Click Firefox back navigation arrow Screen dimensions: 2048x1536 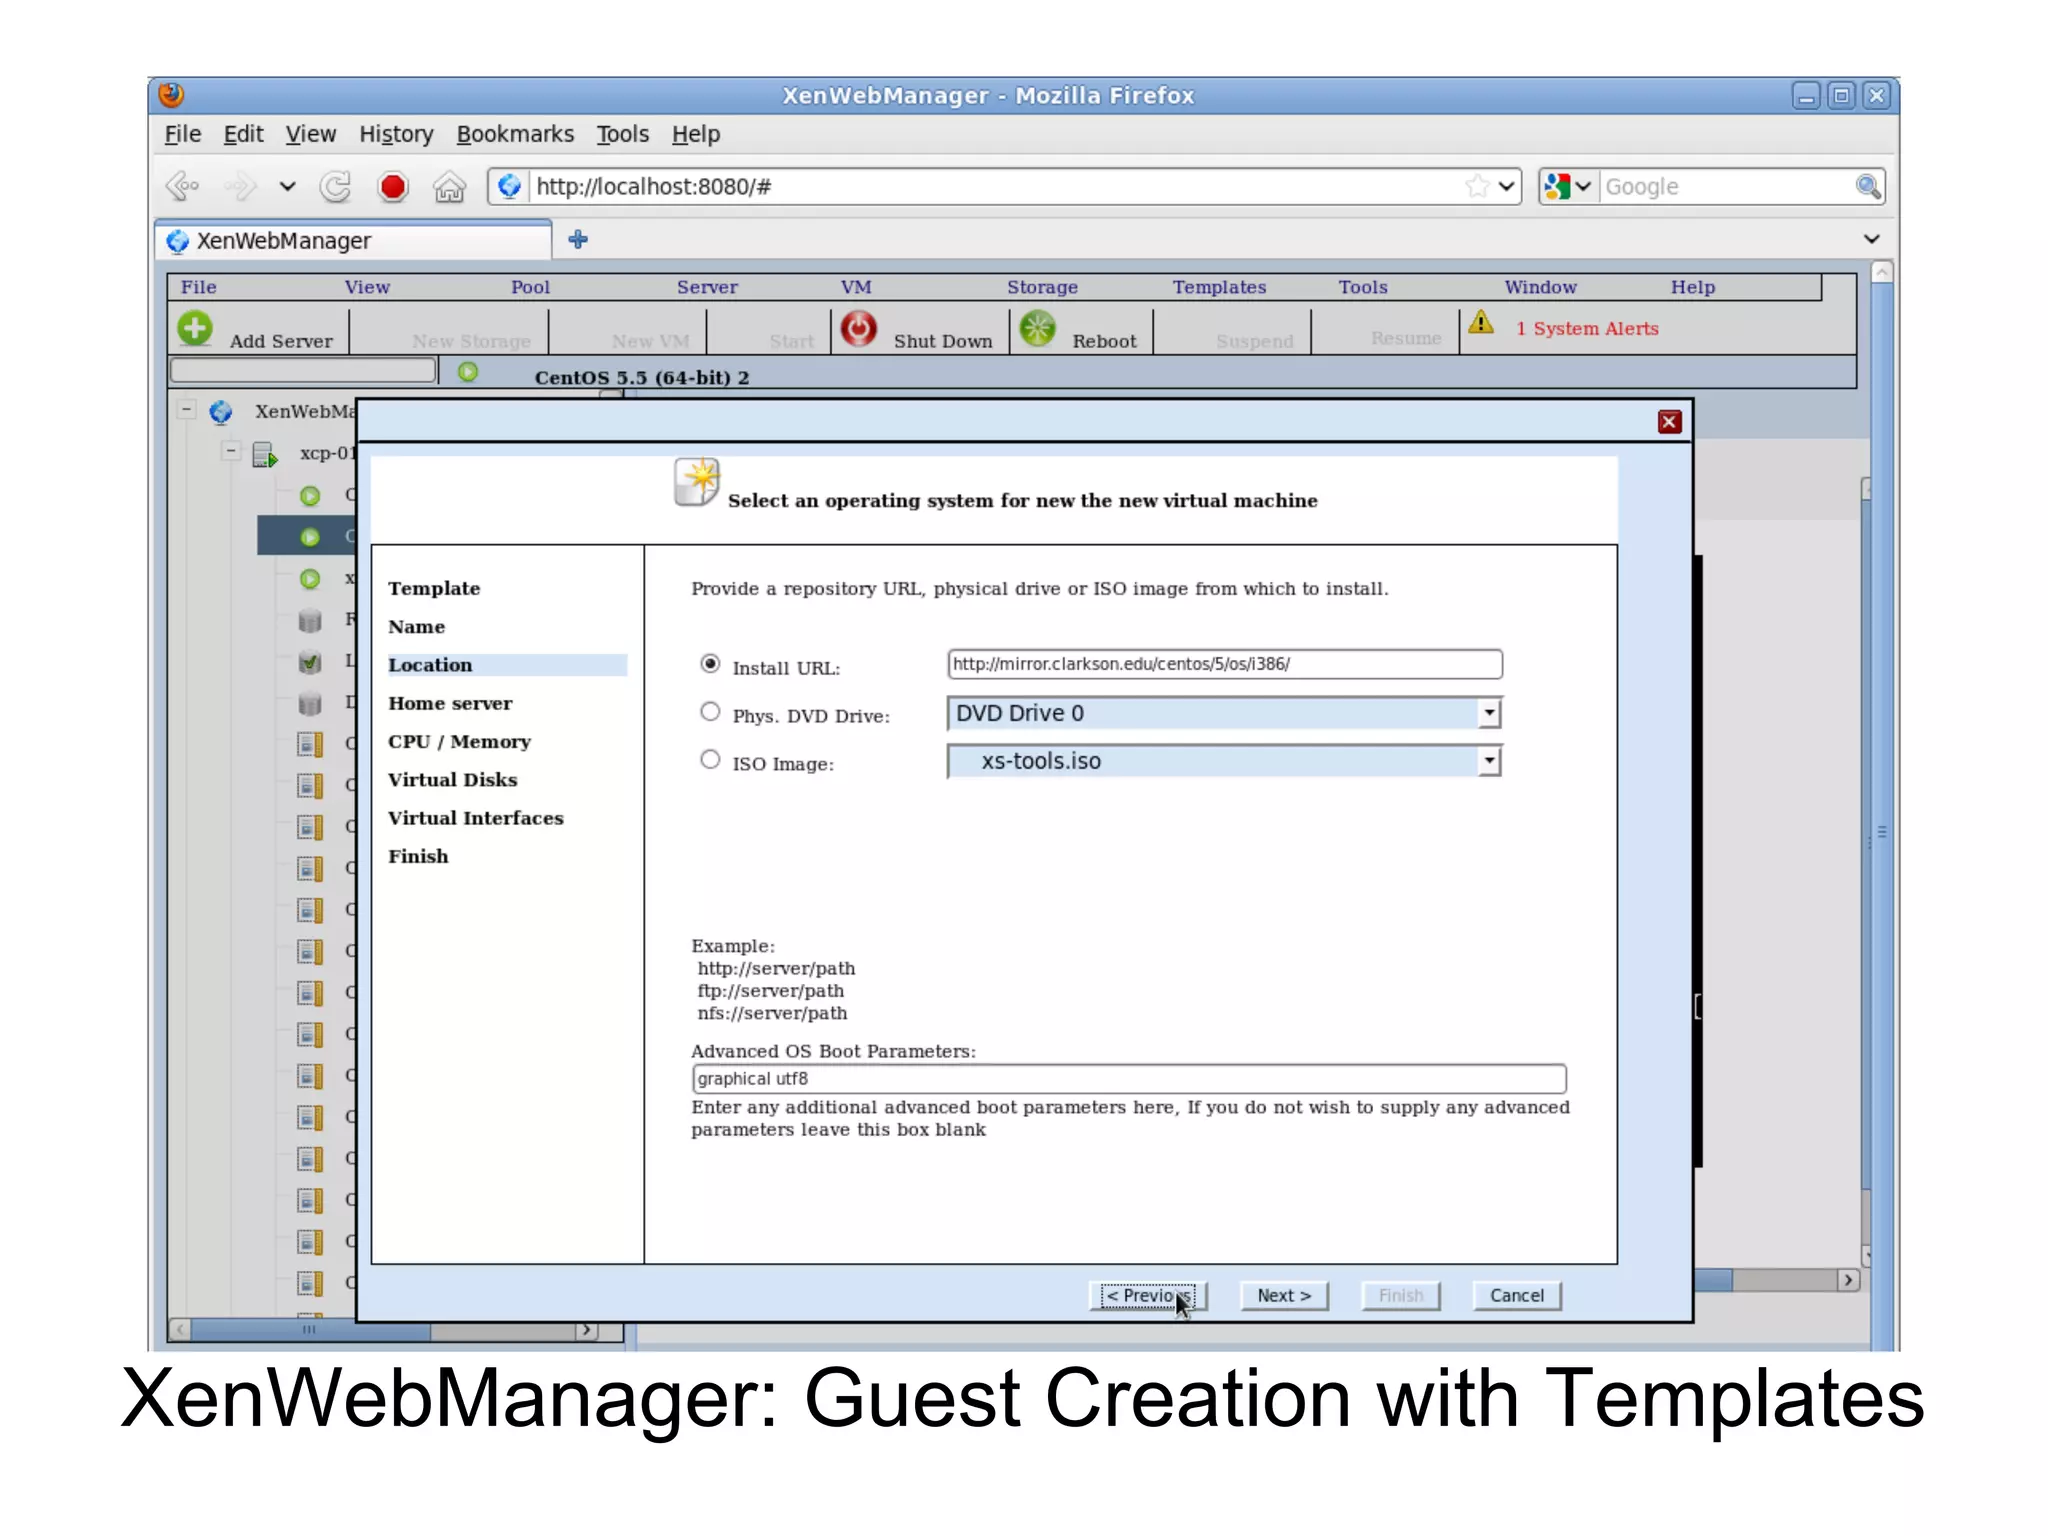pos(183,186)
